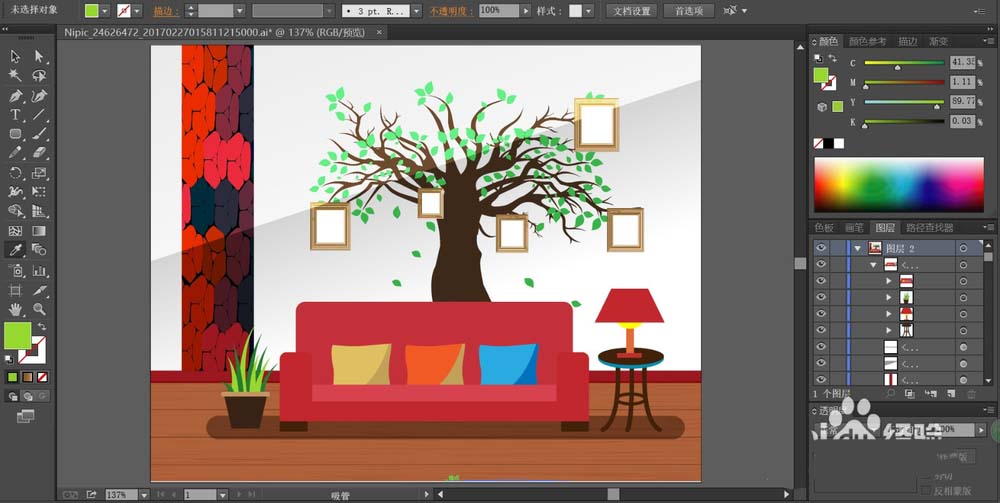Select the Artboard tool
Image resolution: width=1000 pixels, height=503 pixels.
tap(15, 291)
